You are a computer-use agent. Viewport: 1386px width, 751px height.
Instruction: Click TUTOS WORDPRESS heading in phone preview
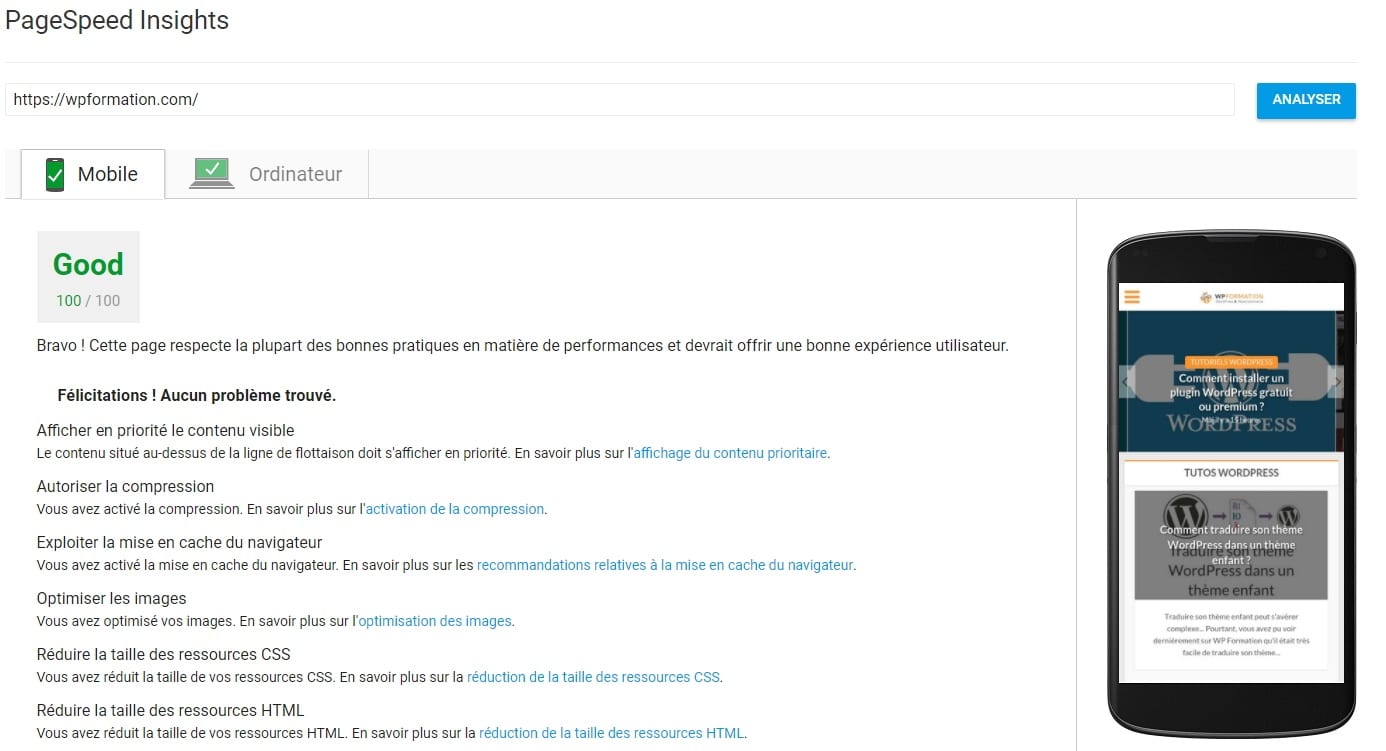tap(1231, 472)
